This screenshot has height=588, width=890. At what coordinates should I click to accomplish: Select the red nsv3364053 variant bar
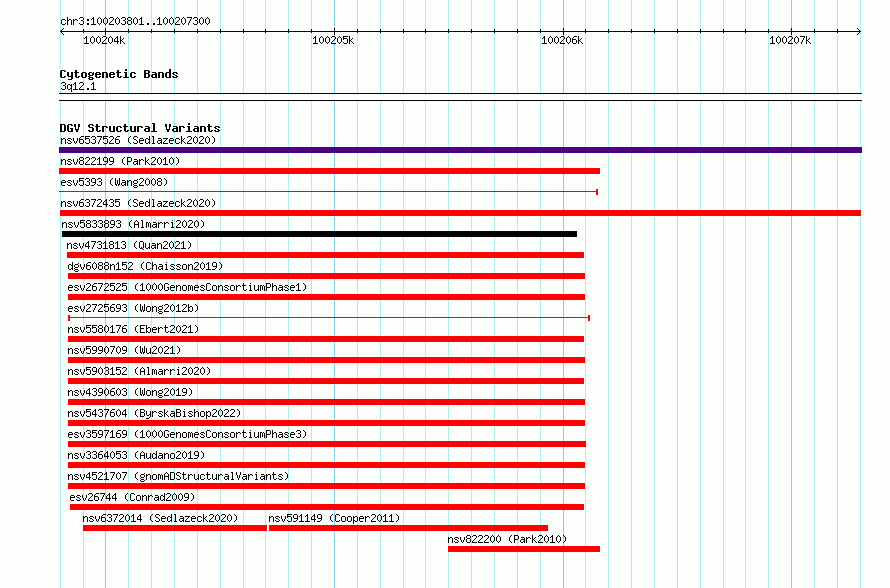point(326,465)
